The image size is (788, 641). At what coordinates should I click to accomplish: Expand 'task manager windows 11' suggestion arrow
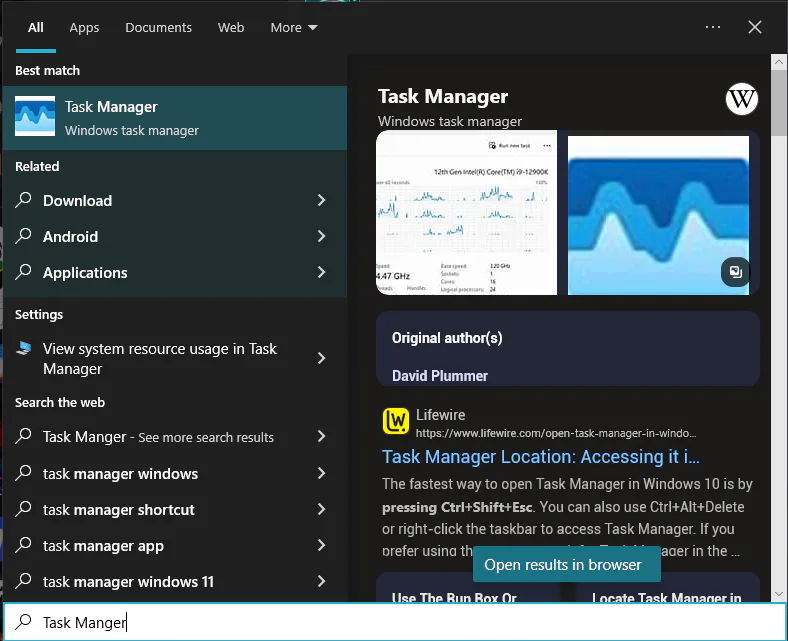322,581
